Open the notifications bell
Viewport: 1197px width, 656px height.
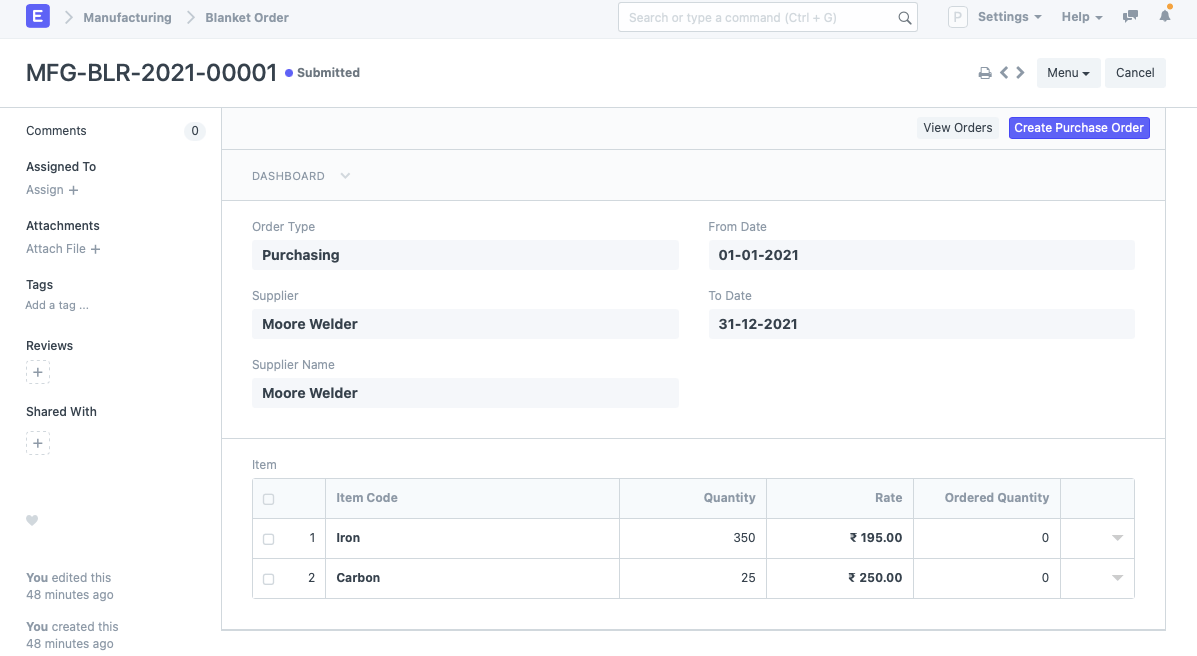click(1165, 17)
